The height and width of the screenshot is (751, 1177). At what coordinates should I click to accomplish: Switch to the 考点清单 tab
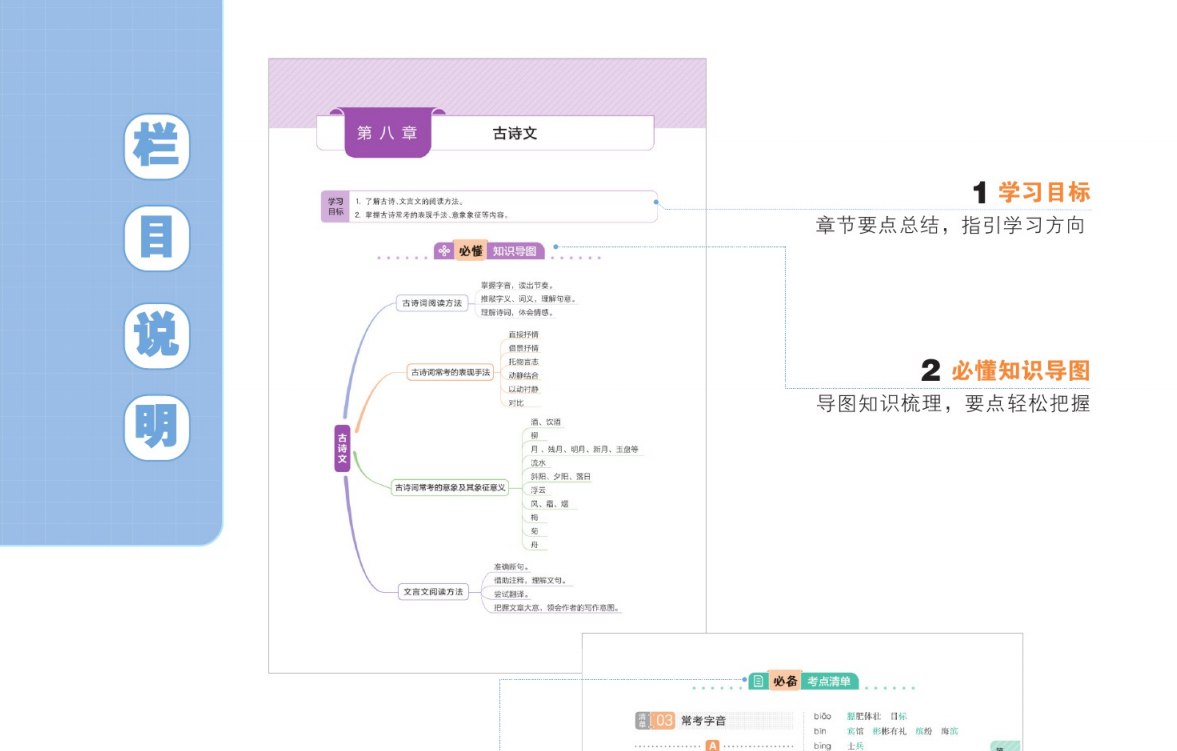tap(830, 682)
